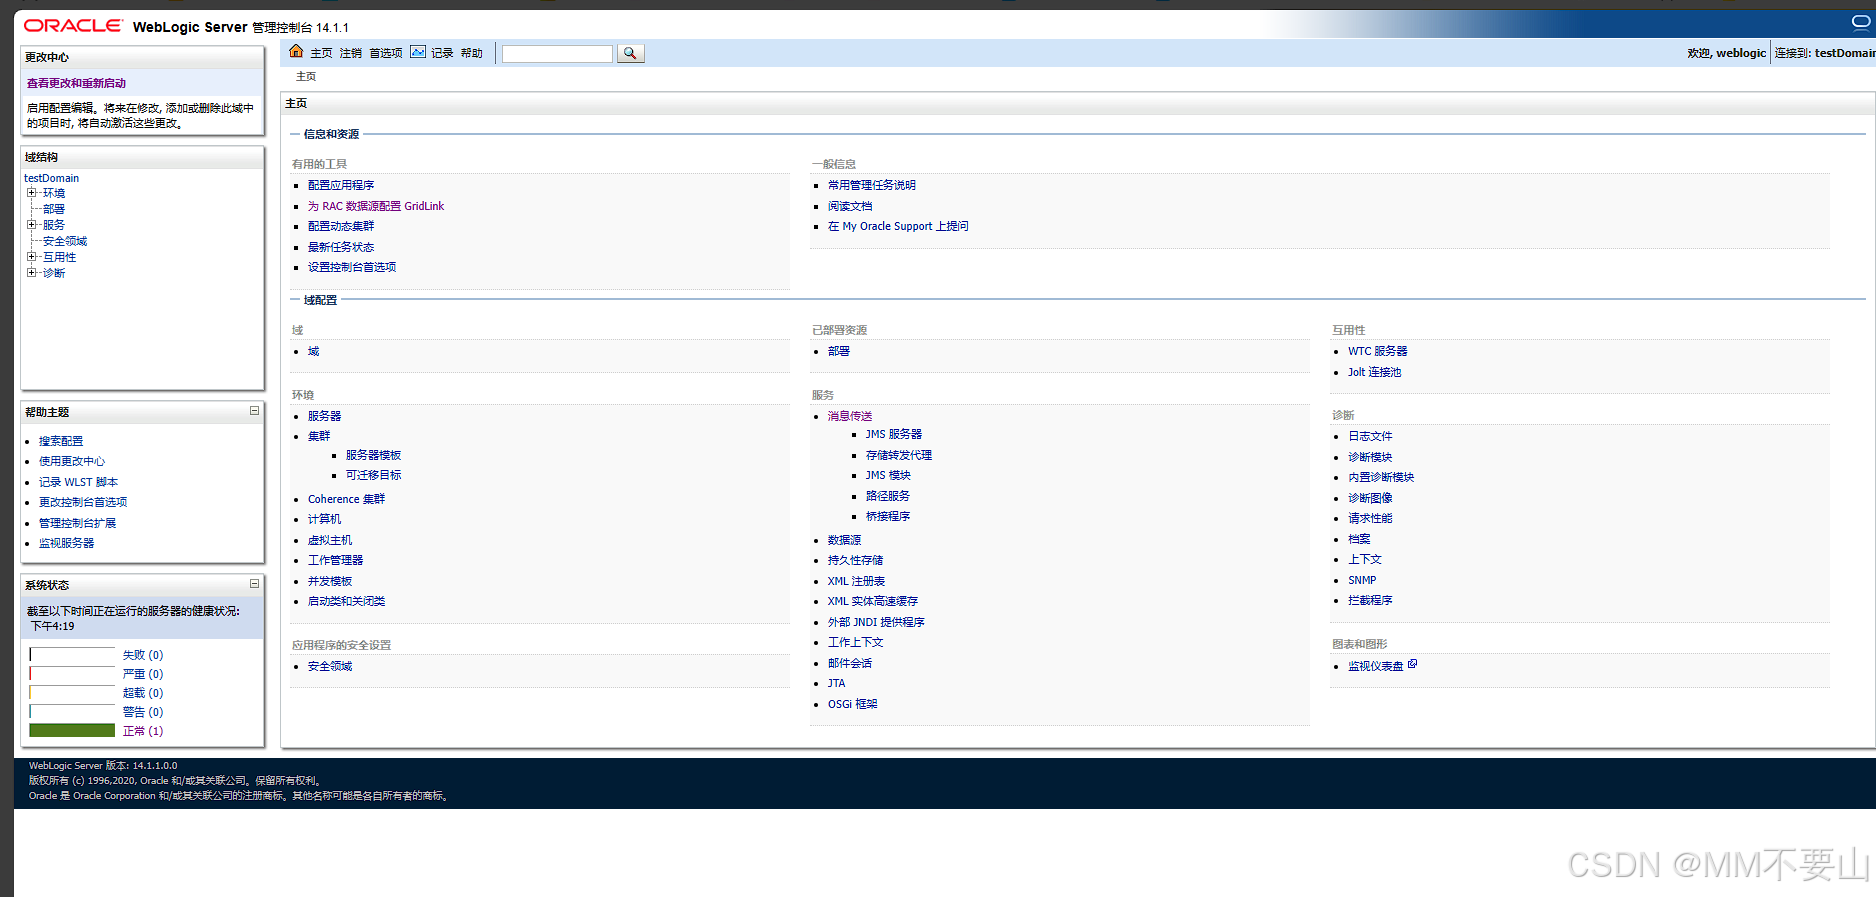Click the Oracle logo in header
The height and width of the screenshot is (897, 1876).
73,26
